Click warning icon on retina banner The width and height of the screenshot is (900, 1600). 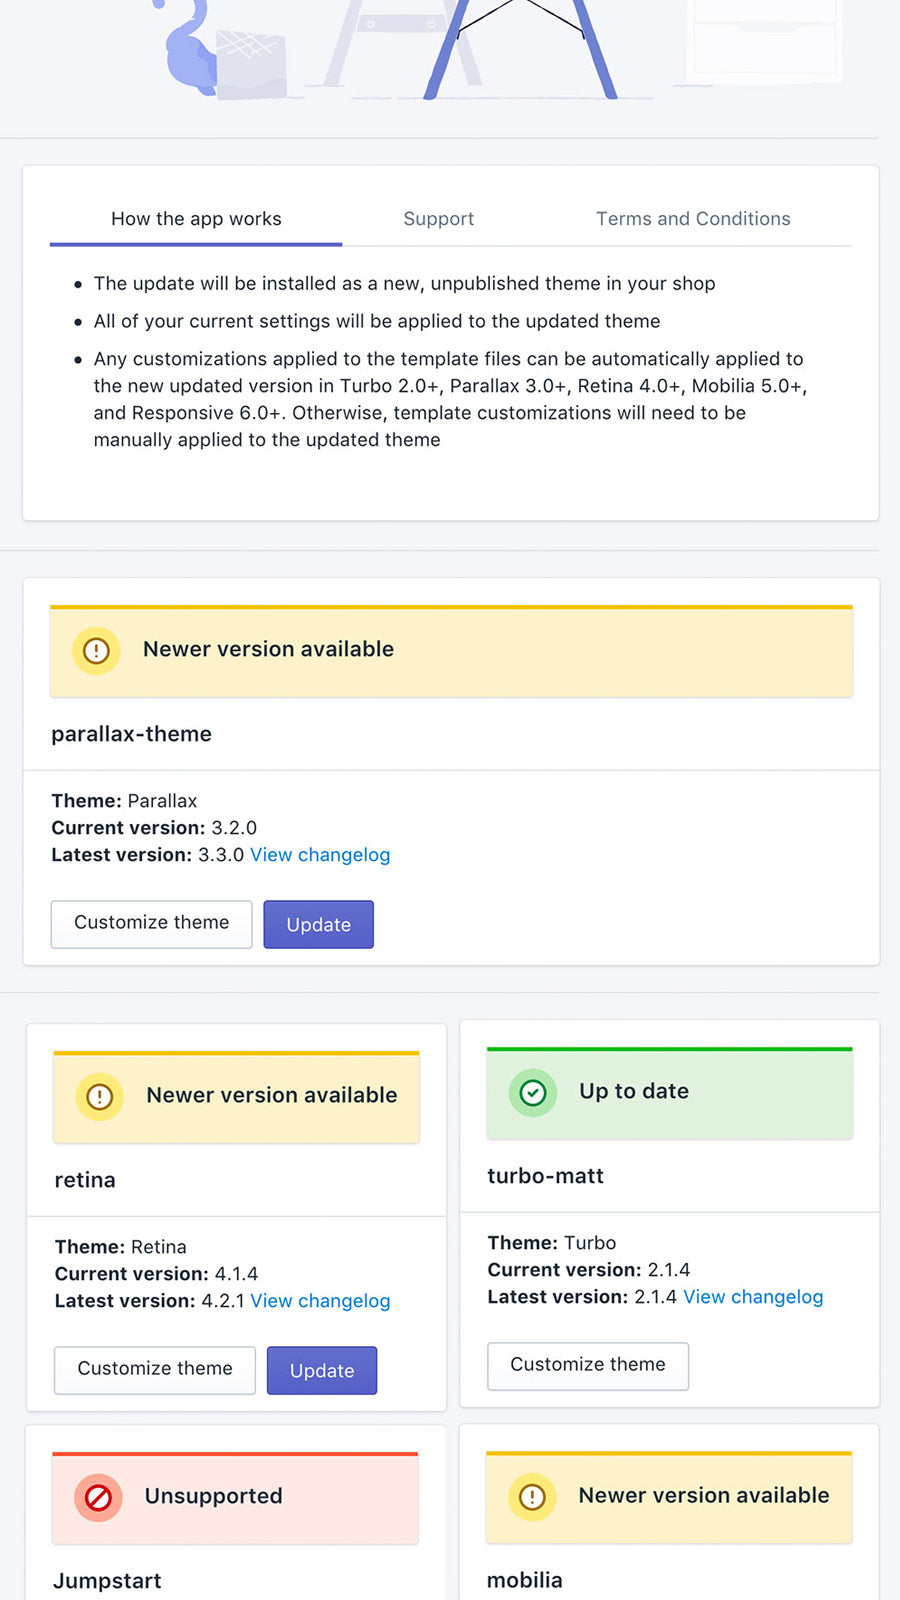pyautogui.click(x=99, y=1097)
